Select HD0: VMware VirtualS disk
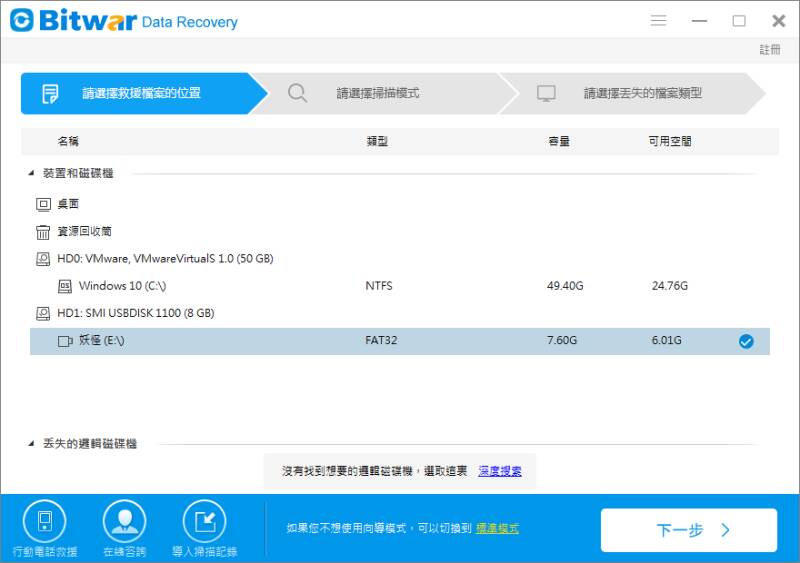The height and width of the screenshot is (563, 800). [x=165, y=259]
